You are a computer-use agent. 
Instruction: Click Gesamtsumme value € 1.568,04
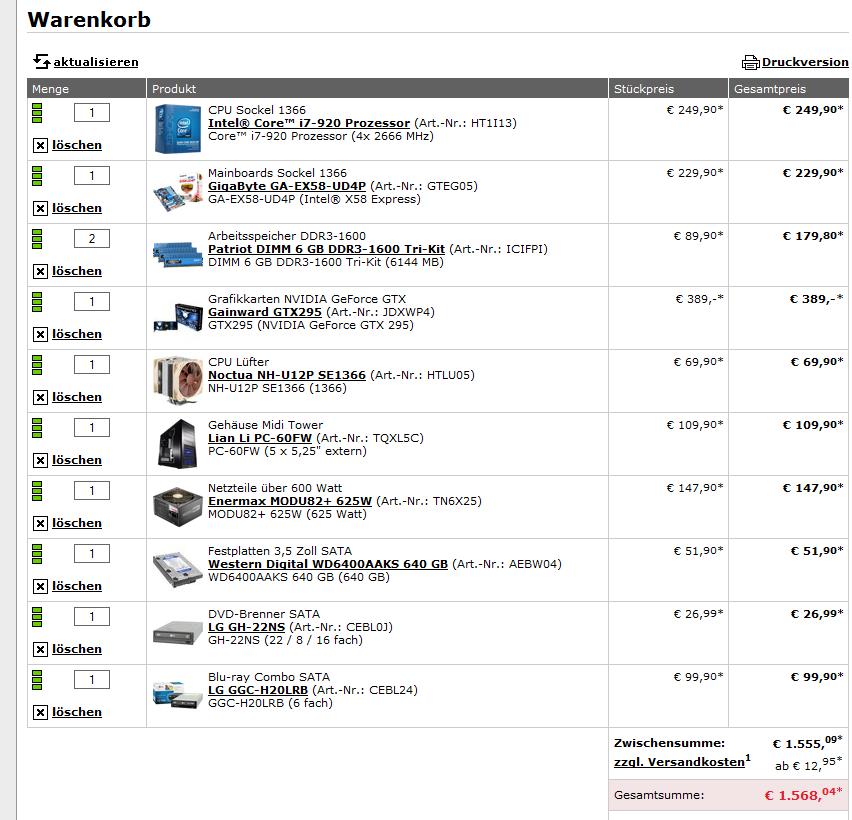coord(804,795)
